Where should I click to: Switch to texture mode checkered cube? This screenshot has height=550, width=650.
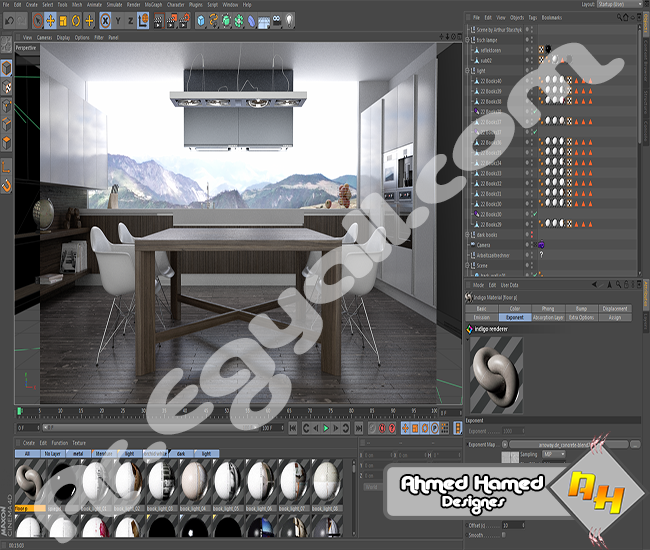tap(7, 87)
